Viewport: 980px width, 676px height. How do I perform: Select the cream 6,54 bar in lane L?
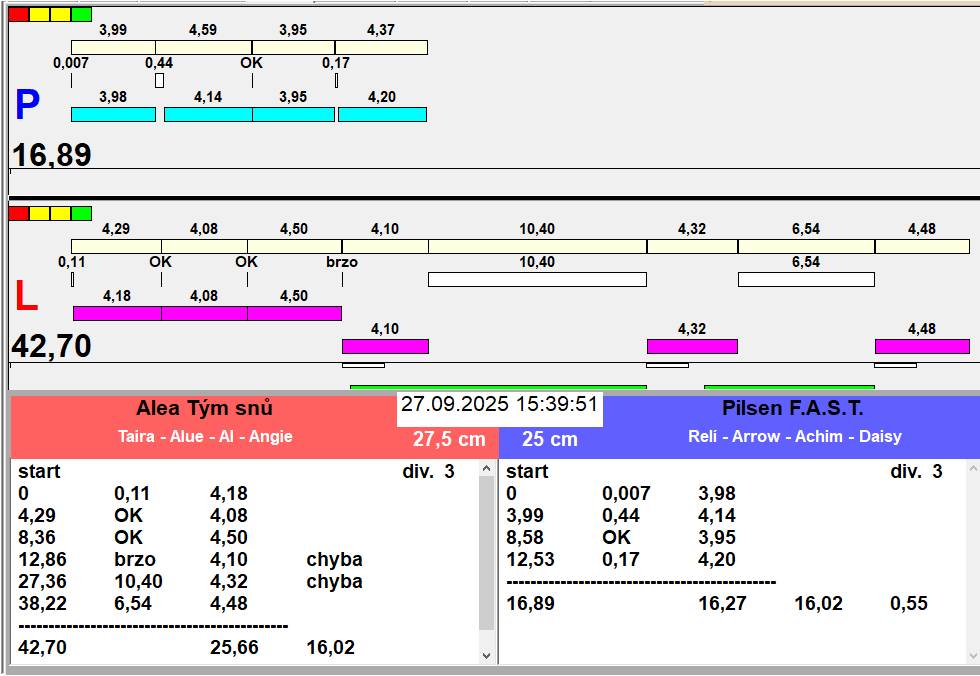[x=806, y=246]
